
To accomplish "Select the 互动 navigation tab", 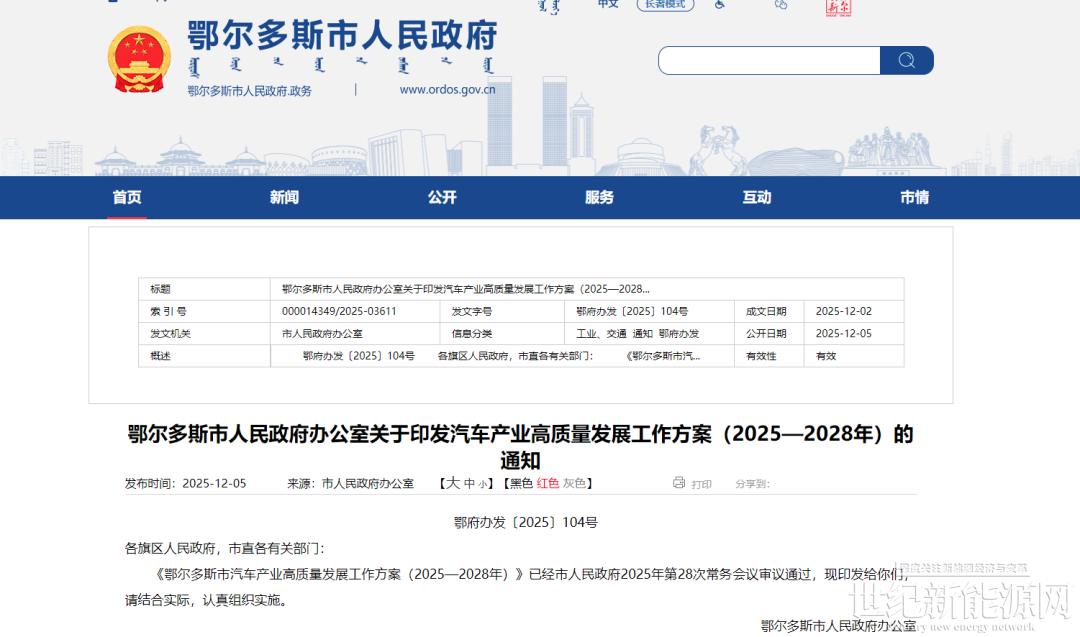I will (757, 197).
